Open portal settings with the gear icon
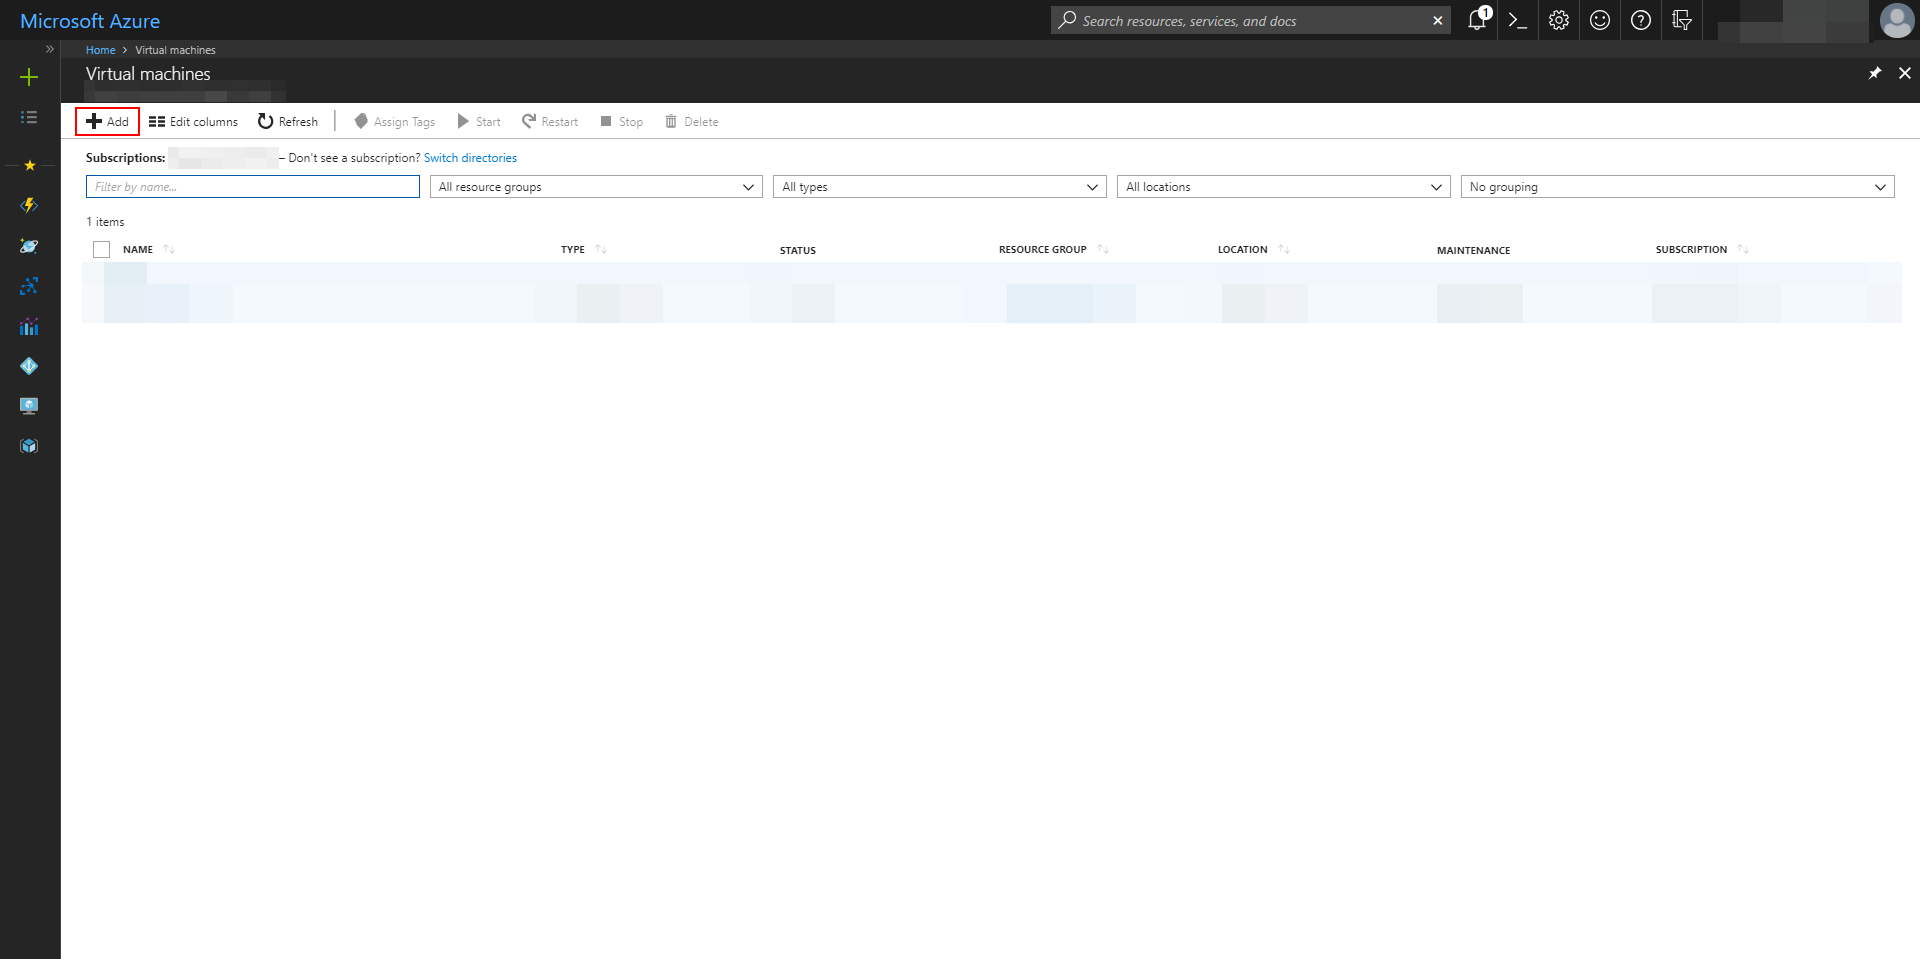1920x959 pixels. (x=1557, y=20)
